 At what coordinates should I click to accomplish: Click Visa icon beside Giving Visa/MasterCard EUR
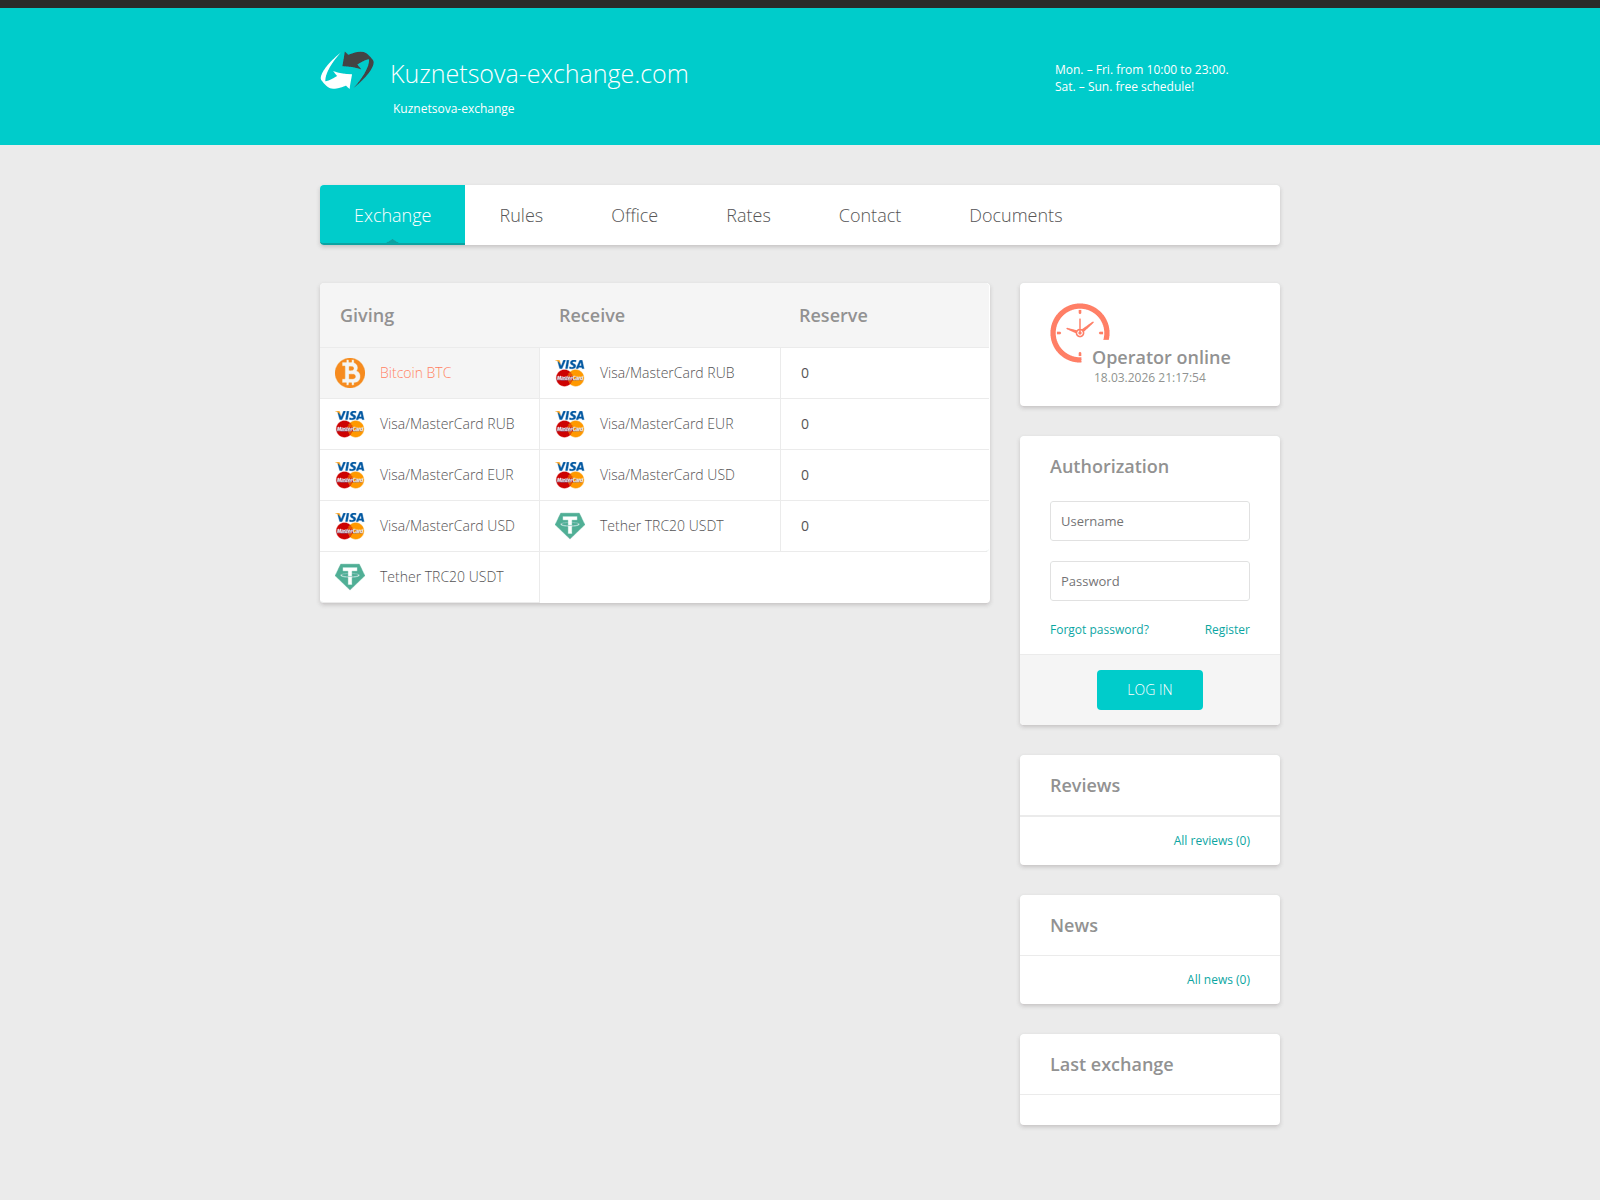(x=350, y=475)
